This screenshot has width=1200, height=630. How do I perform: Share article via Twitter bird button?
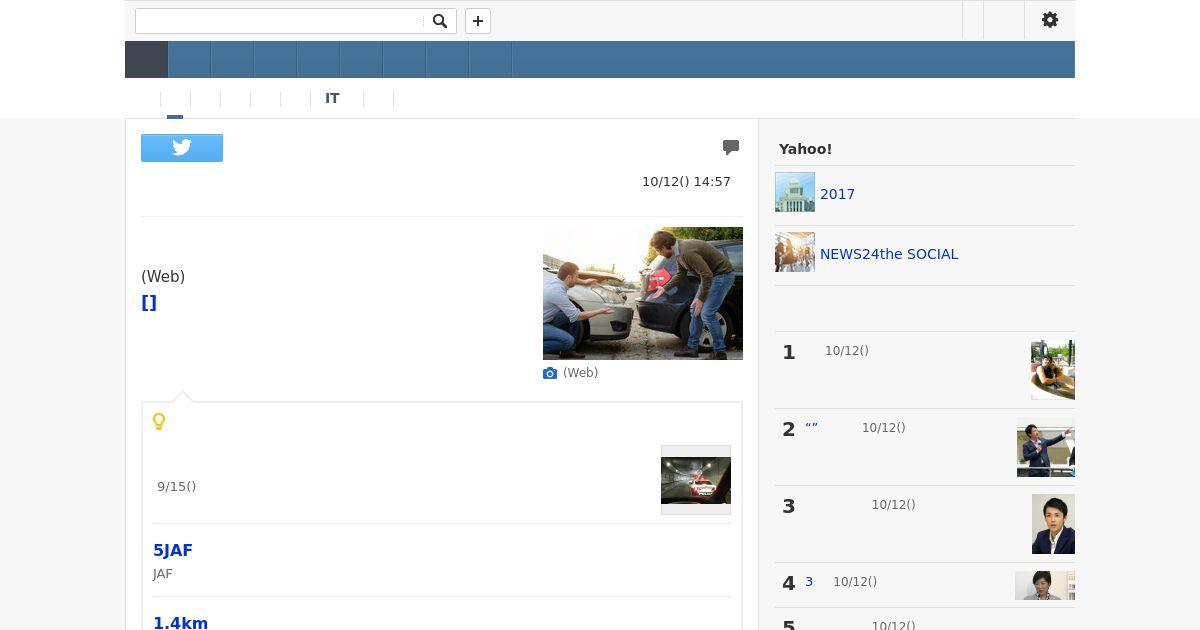[182, 148]
